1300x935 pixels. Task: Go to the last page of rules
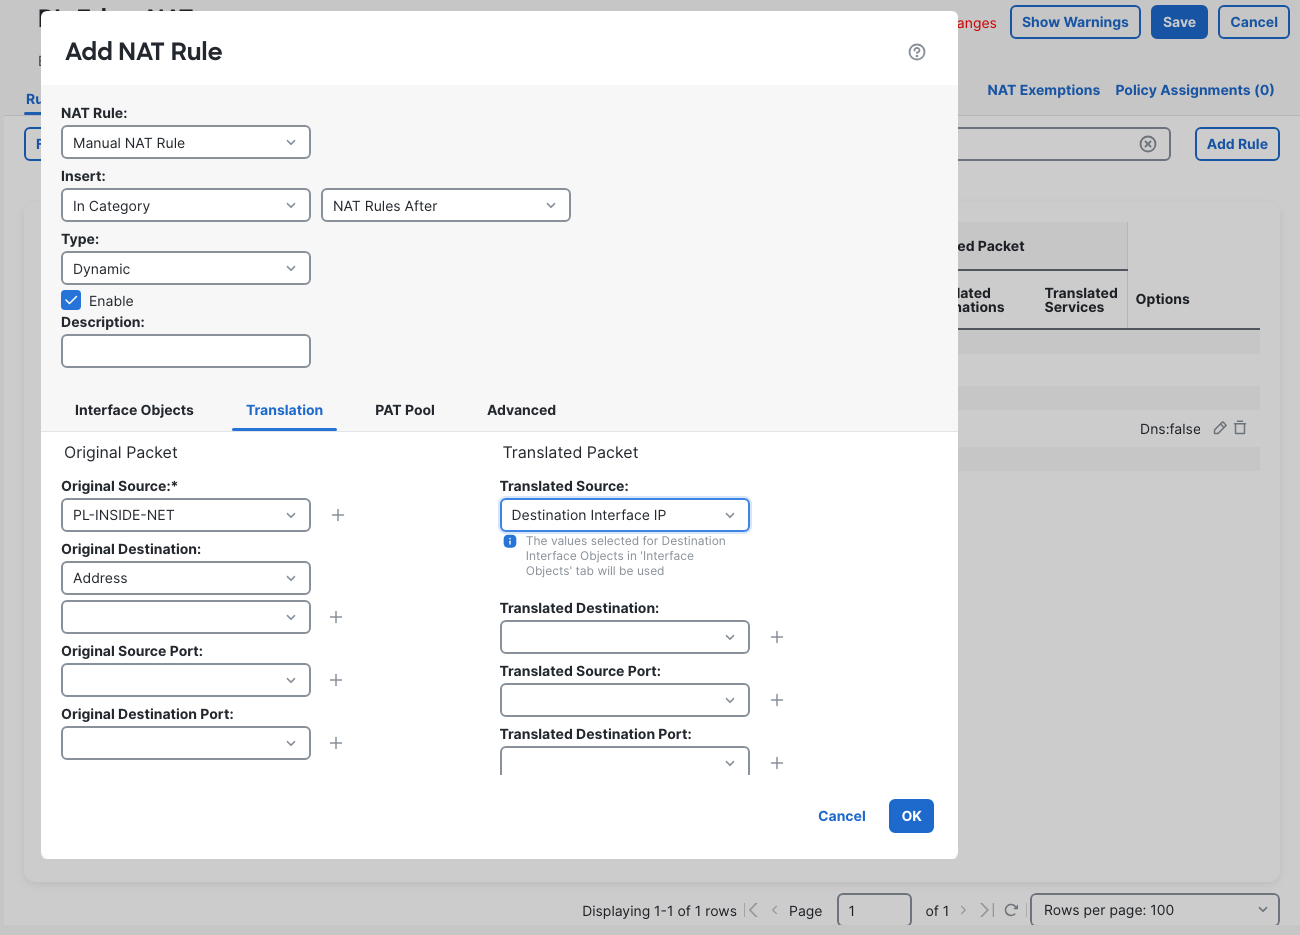[986, 910]
